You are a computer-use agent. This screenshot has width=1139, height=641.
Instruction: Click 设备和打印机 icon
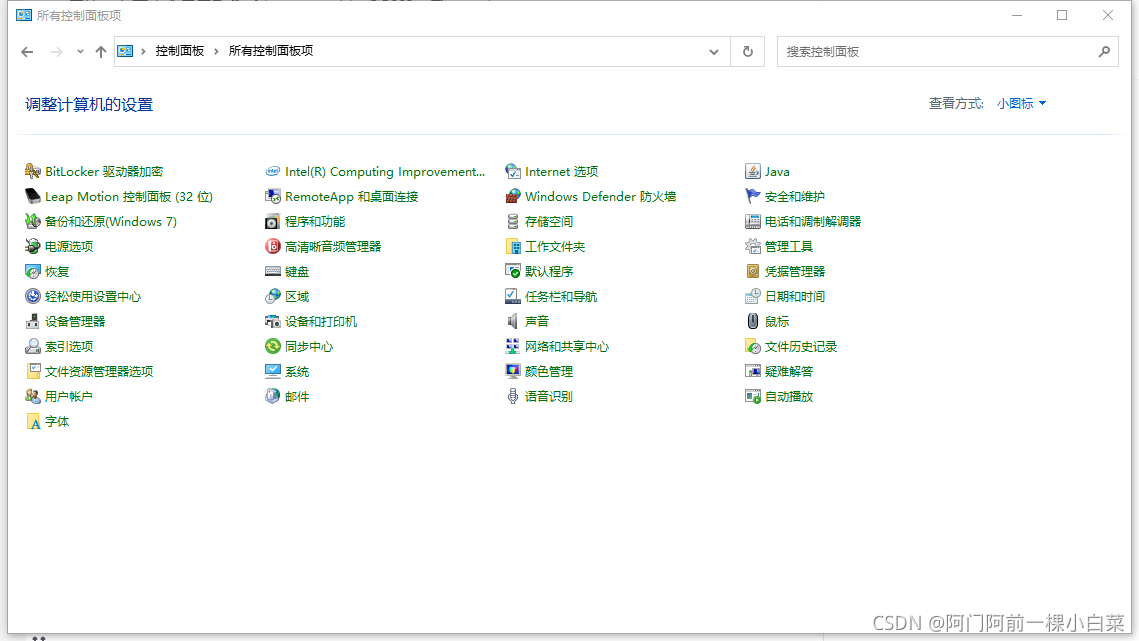click(x=272, y=321)
